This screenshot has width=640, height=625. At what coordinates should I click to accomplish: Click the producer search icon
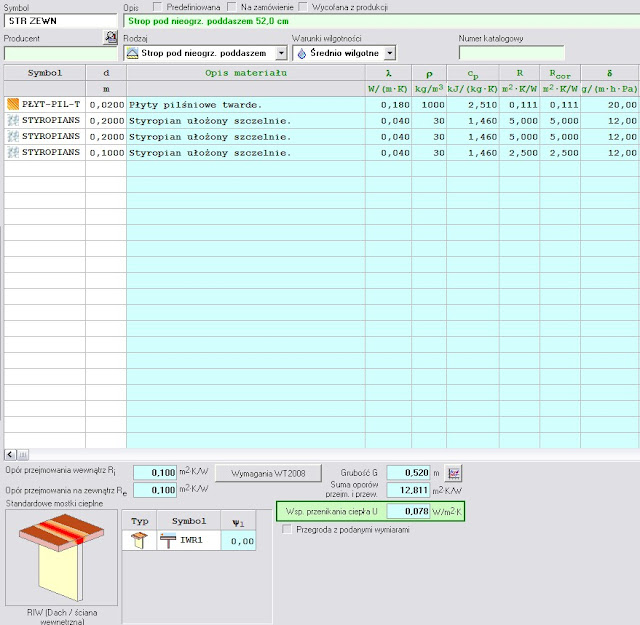coord(110,37)
